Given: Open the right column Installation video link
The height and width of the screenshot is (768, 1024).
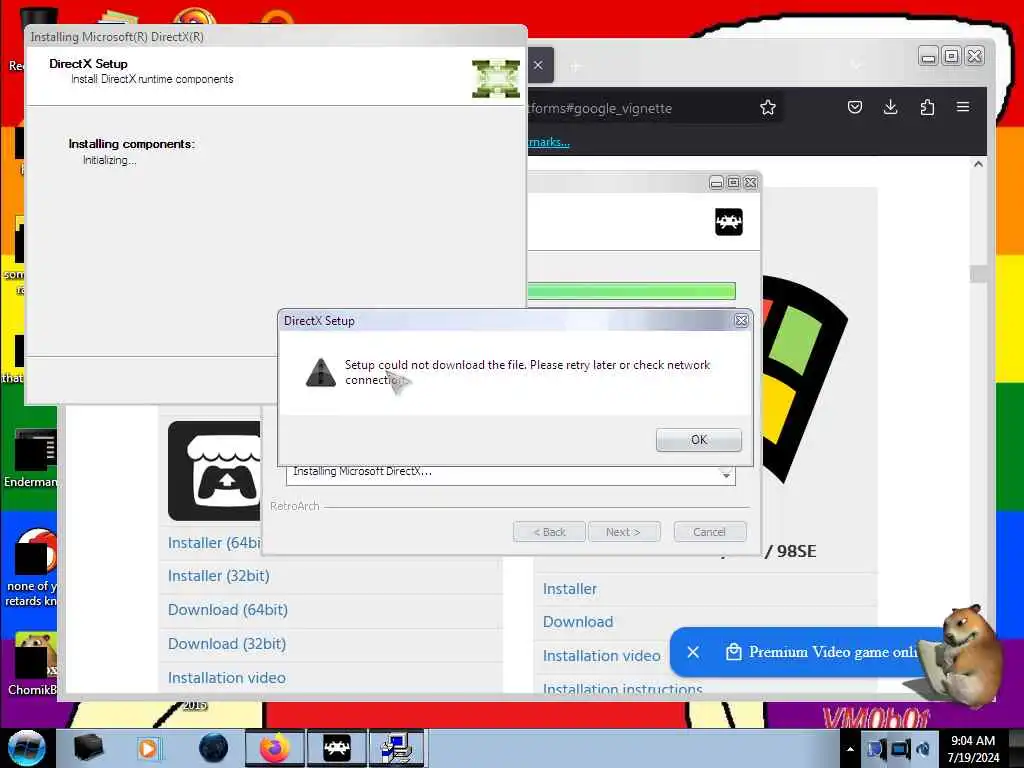Looking at the screenshot, I should (x=601, y=656).
